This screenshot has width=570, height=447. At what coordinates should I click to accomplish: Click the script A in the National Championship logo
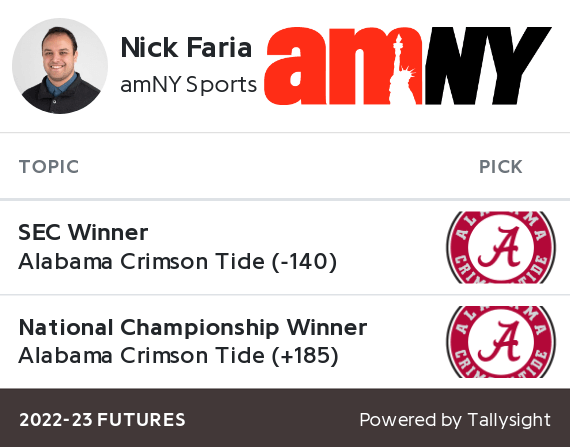(501, 342)
